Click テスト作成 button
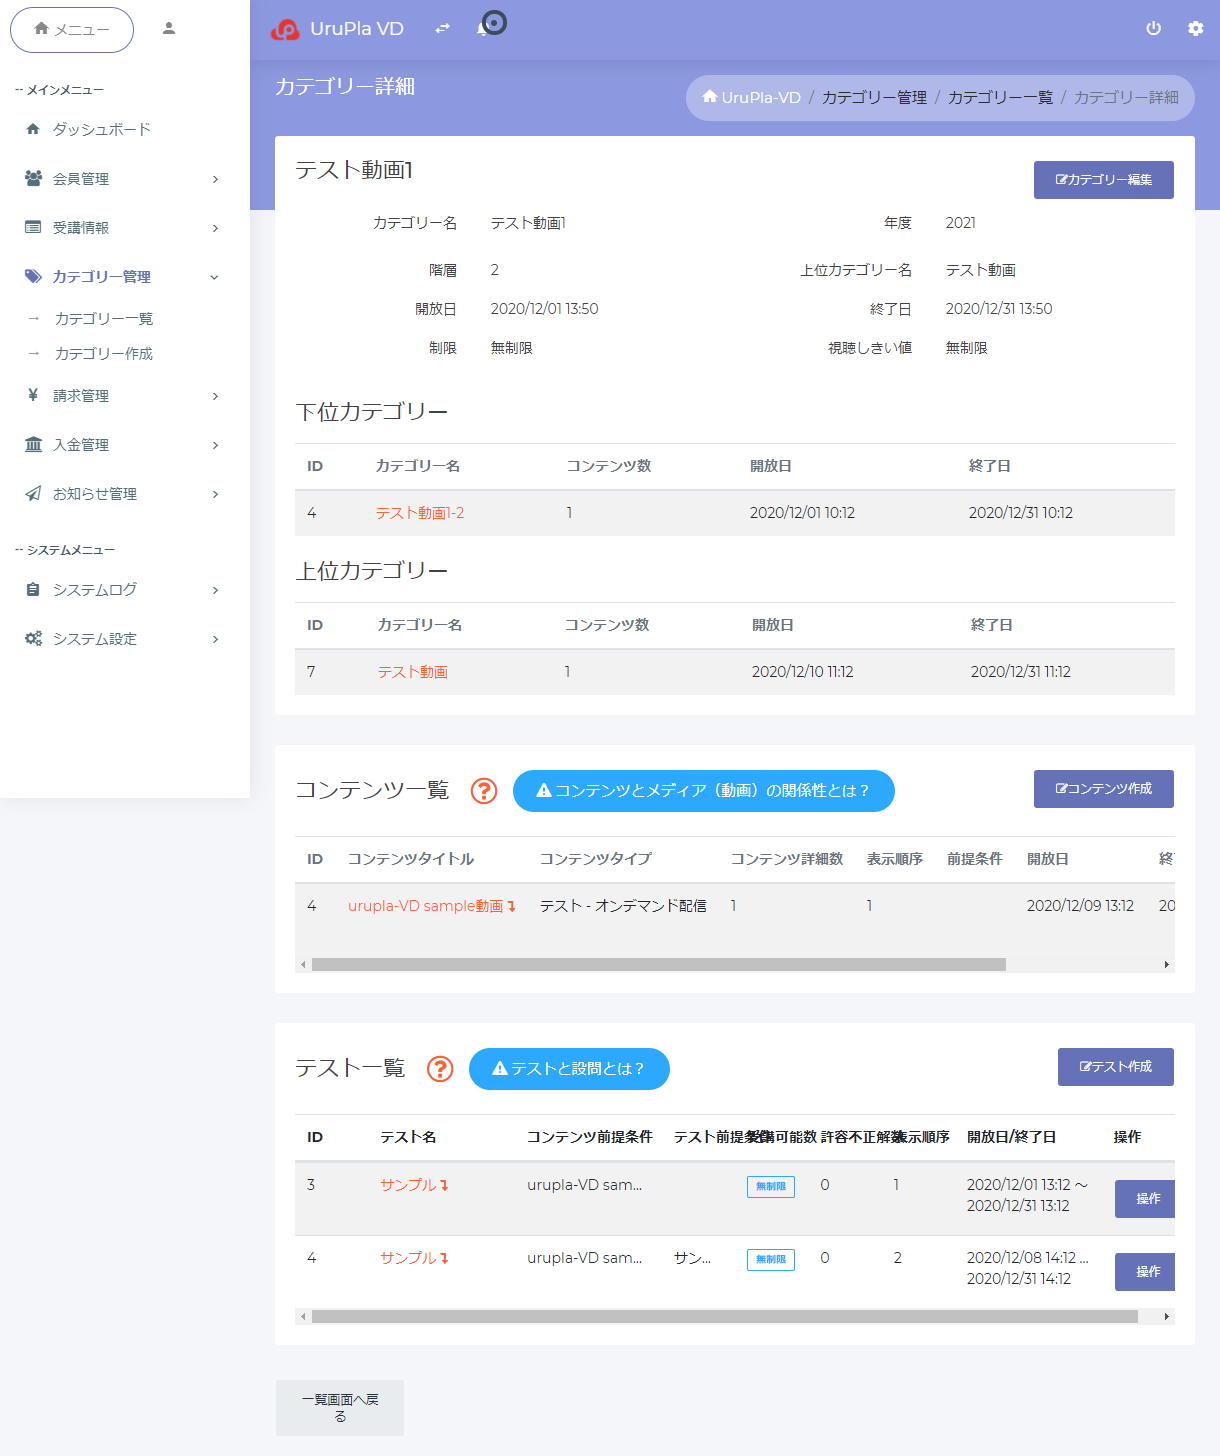The width and height of the screenshot is (1220, 1456). [x=1116, y=1067]
